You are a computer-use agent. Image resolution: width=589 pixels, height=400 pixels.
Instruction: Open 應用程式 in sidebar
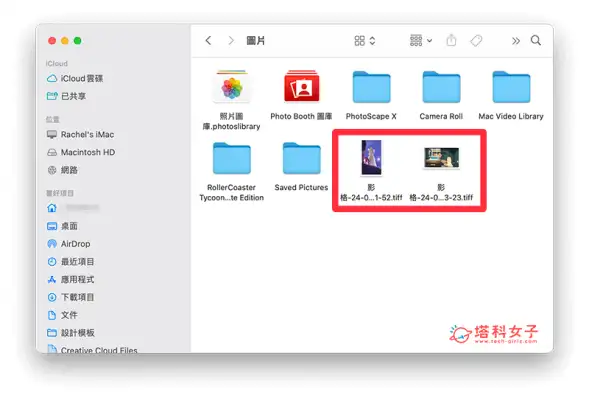click(70, 279)
